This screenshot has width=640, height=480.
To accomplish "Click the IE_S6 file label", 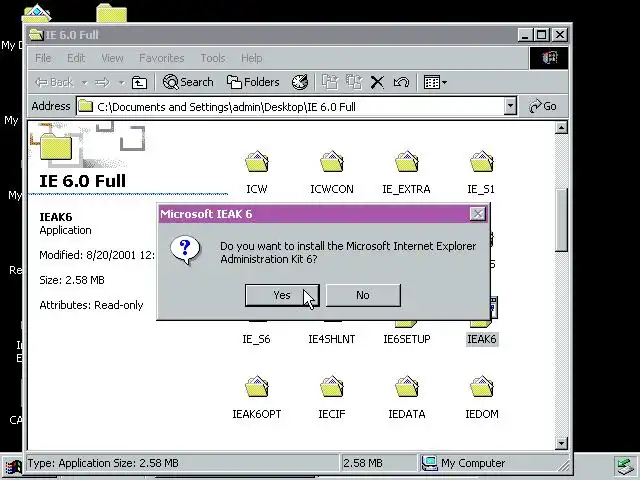I will click(256, 339).
